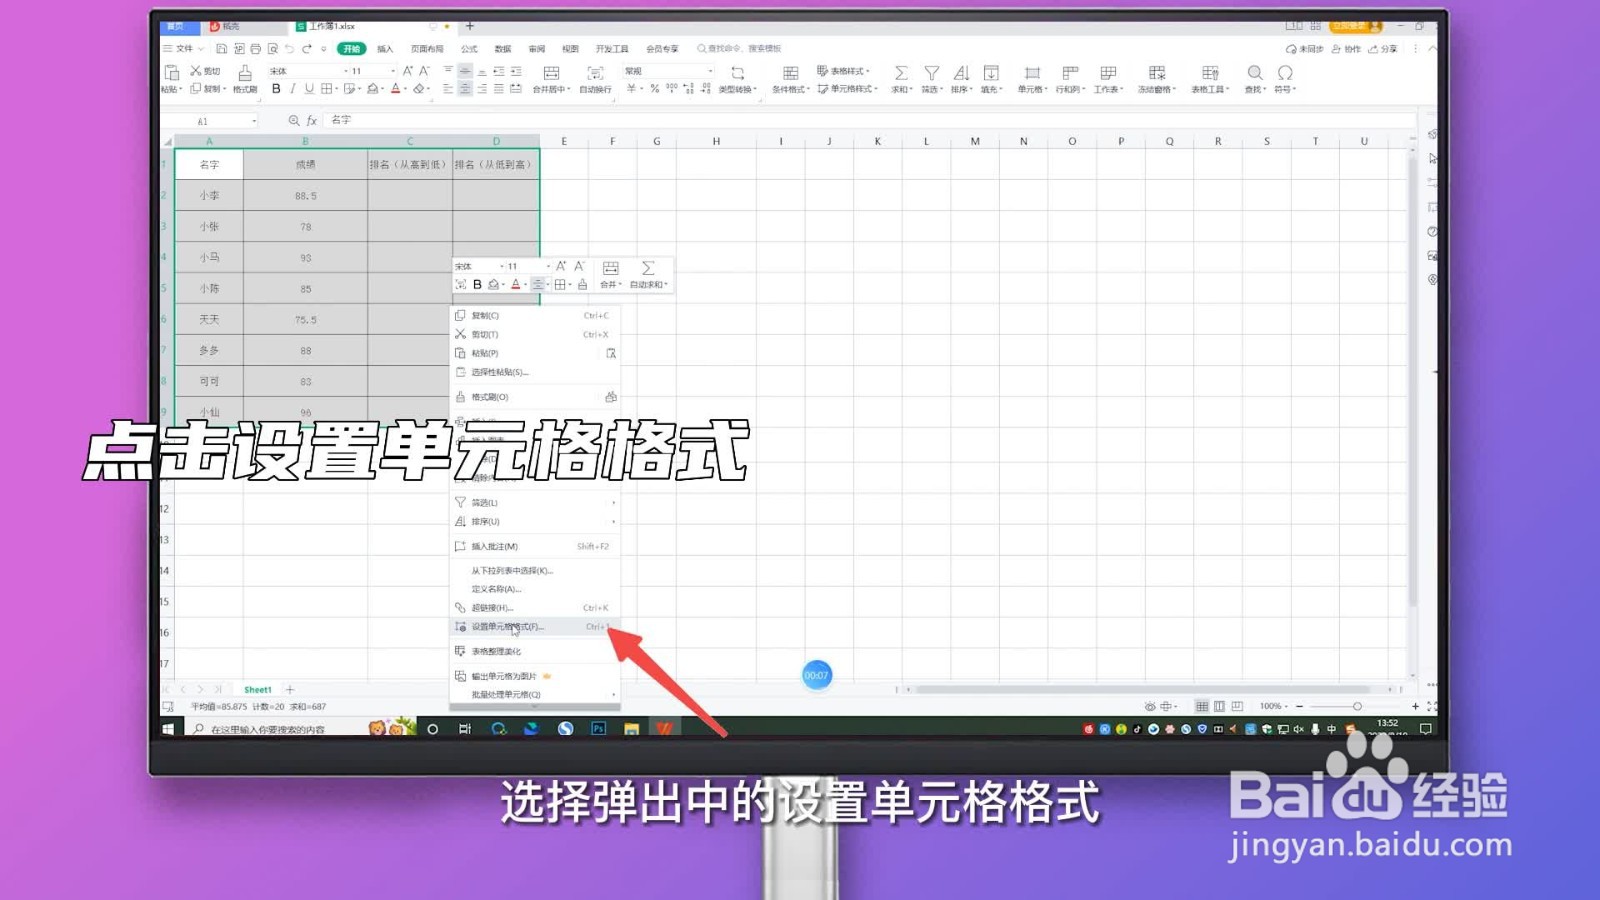1600x900 pixels.
Task: Click the Bold button in the ribbon
Action: (276, 89)
